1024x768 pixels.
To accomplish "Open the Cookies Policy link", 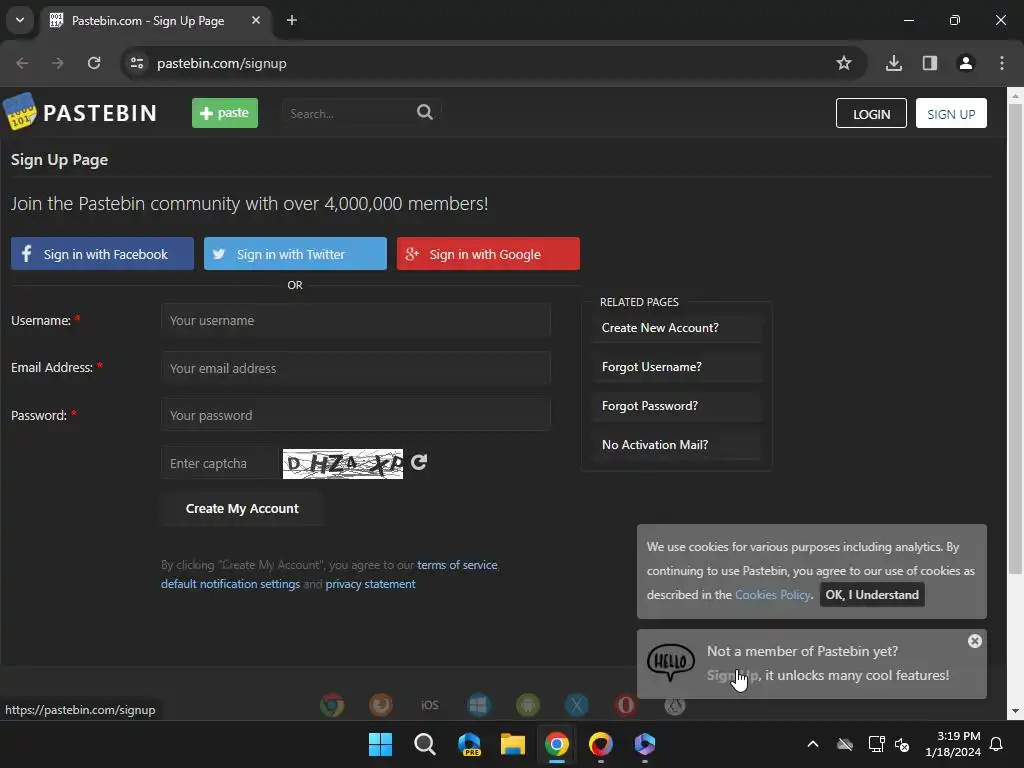I will coord(773,595).
